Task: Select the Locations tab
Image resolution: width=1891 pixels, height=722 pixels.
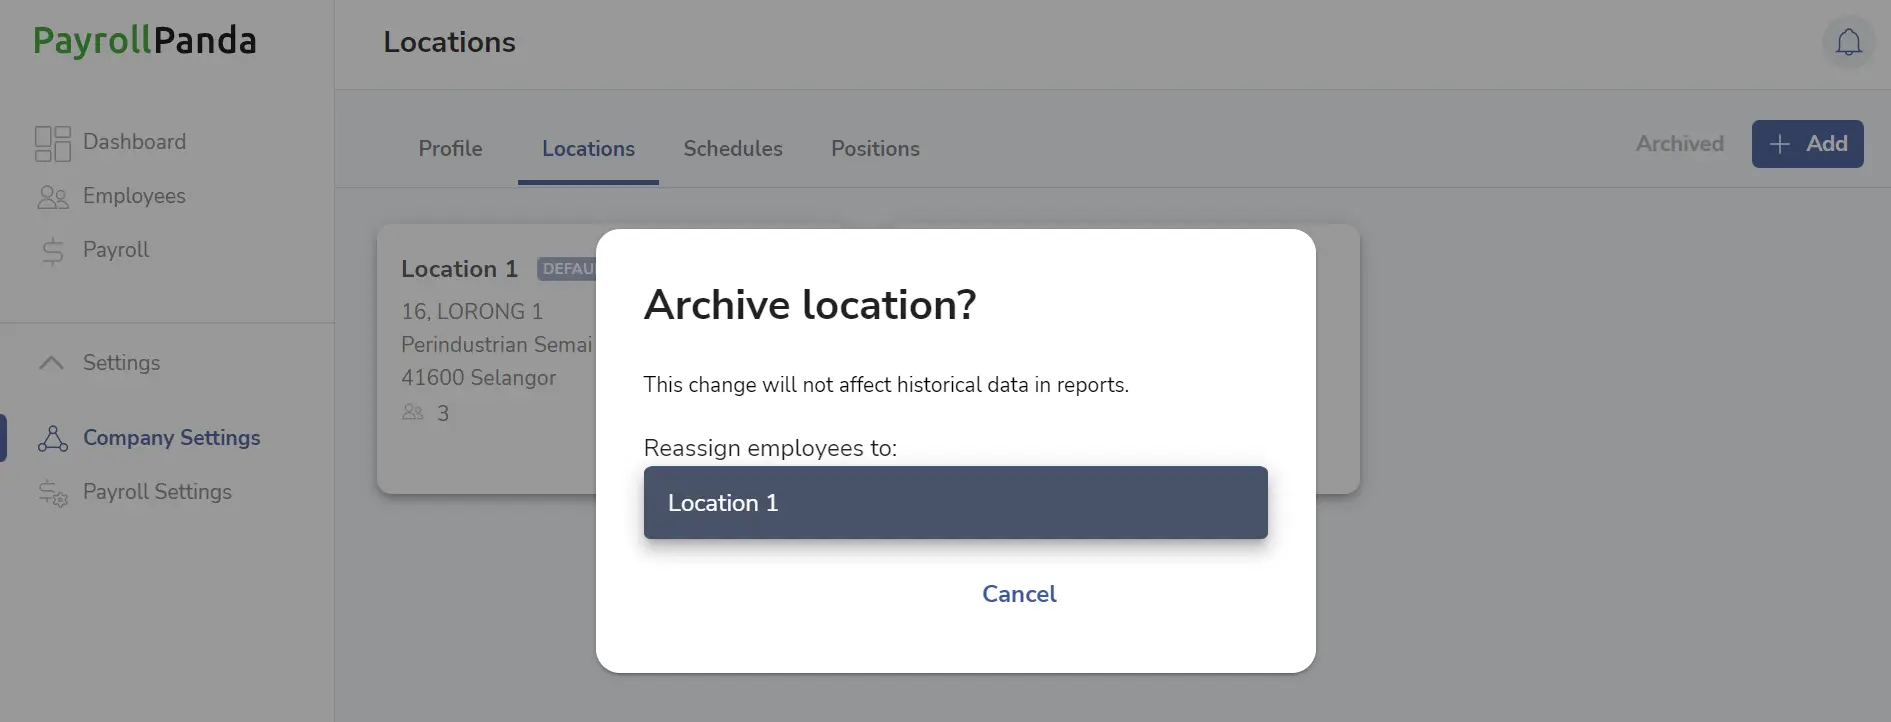Action: pos(588,149)
